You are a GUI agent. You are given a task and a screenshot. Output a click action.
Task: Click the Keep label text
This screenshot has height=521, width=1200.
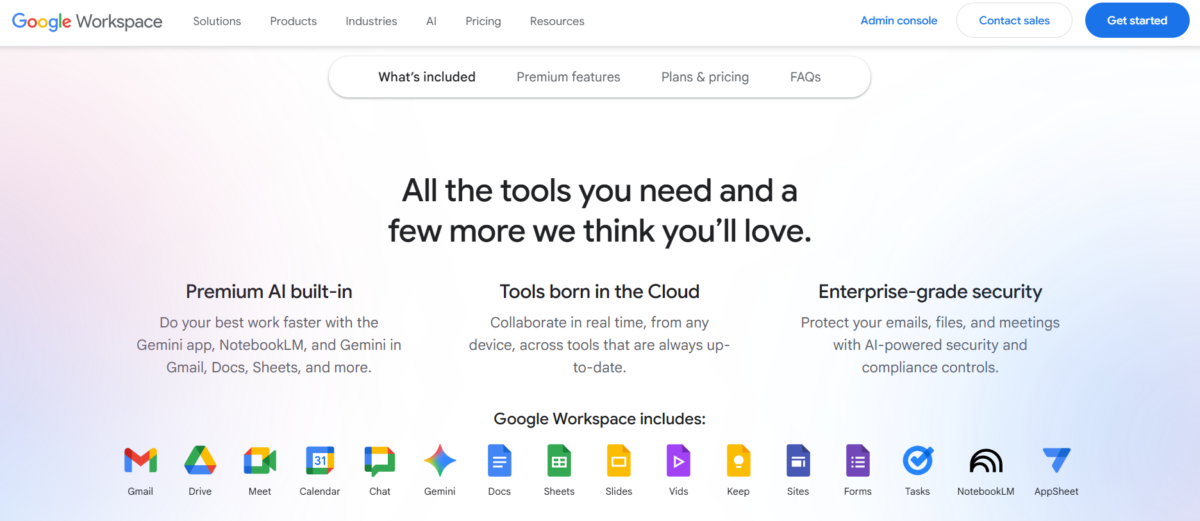click(x=738, y=491)
